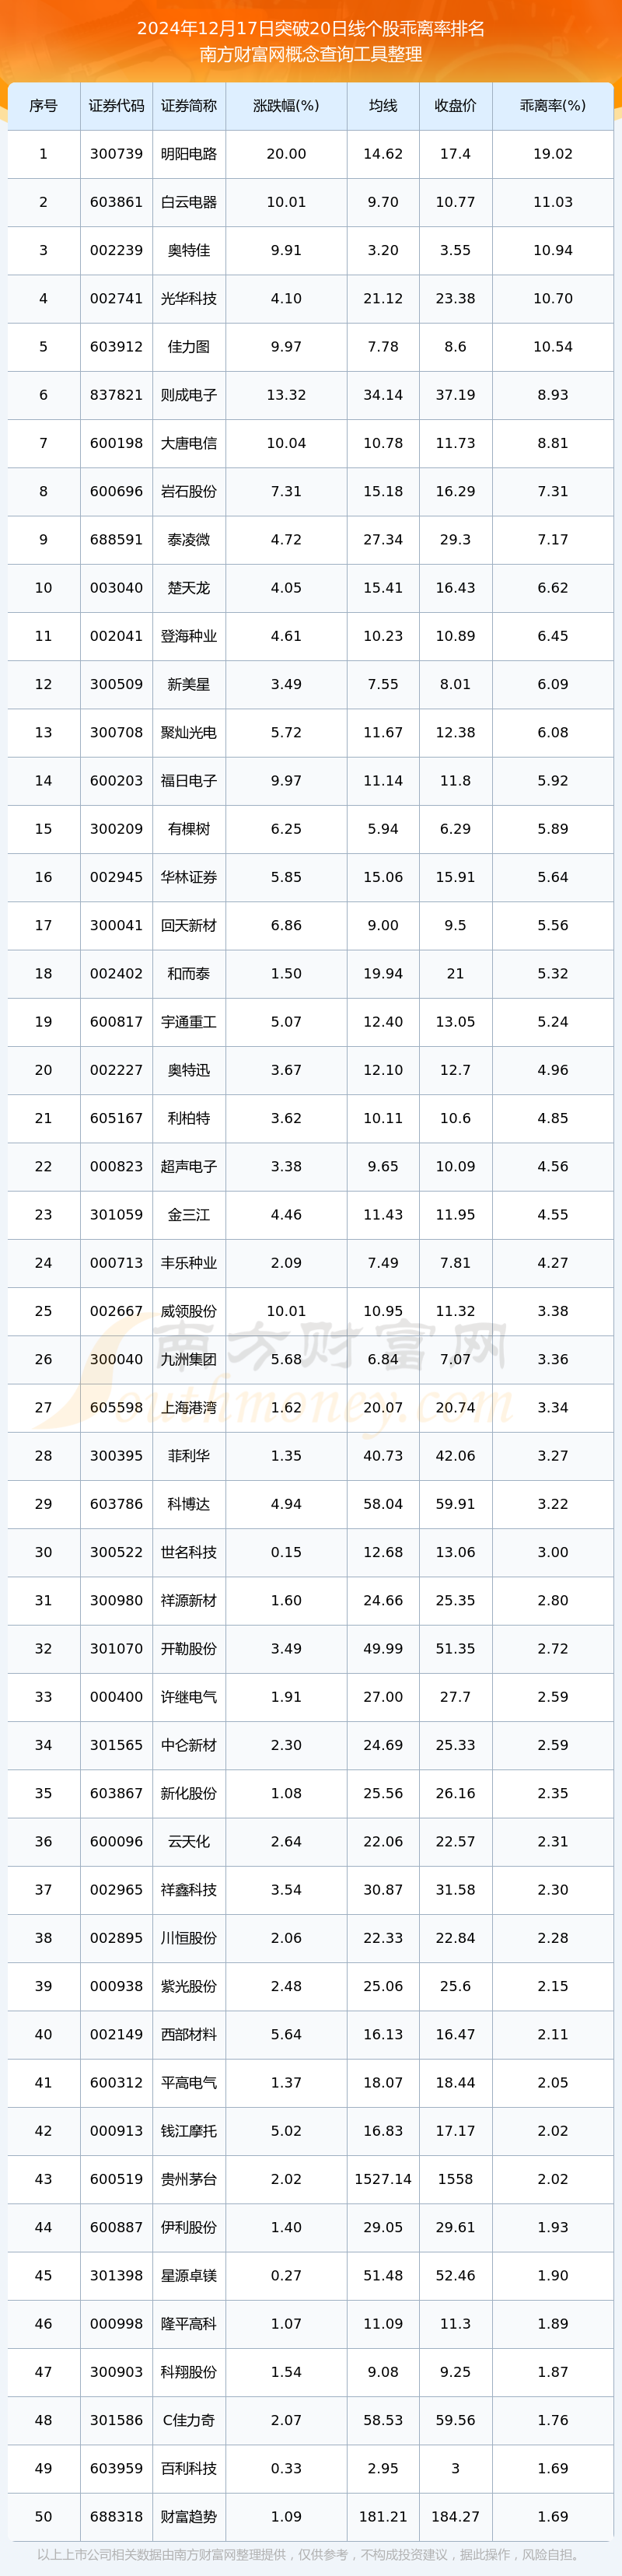Select stock name 祥鑫科技
The height and width of the screenshot is (2576, 622).
(189, 1890)
